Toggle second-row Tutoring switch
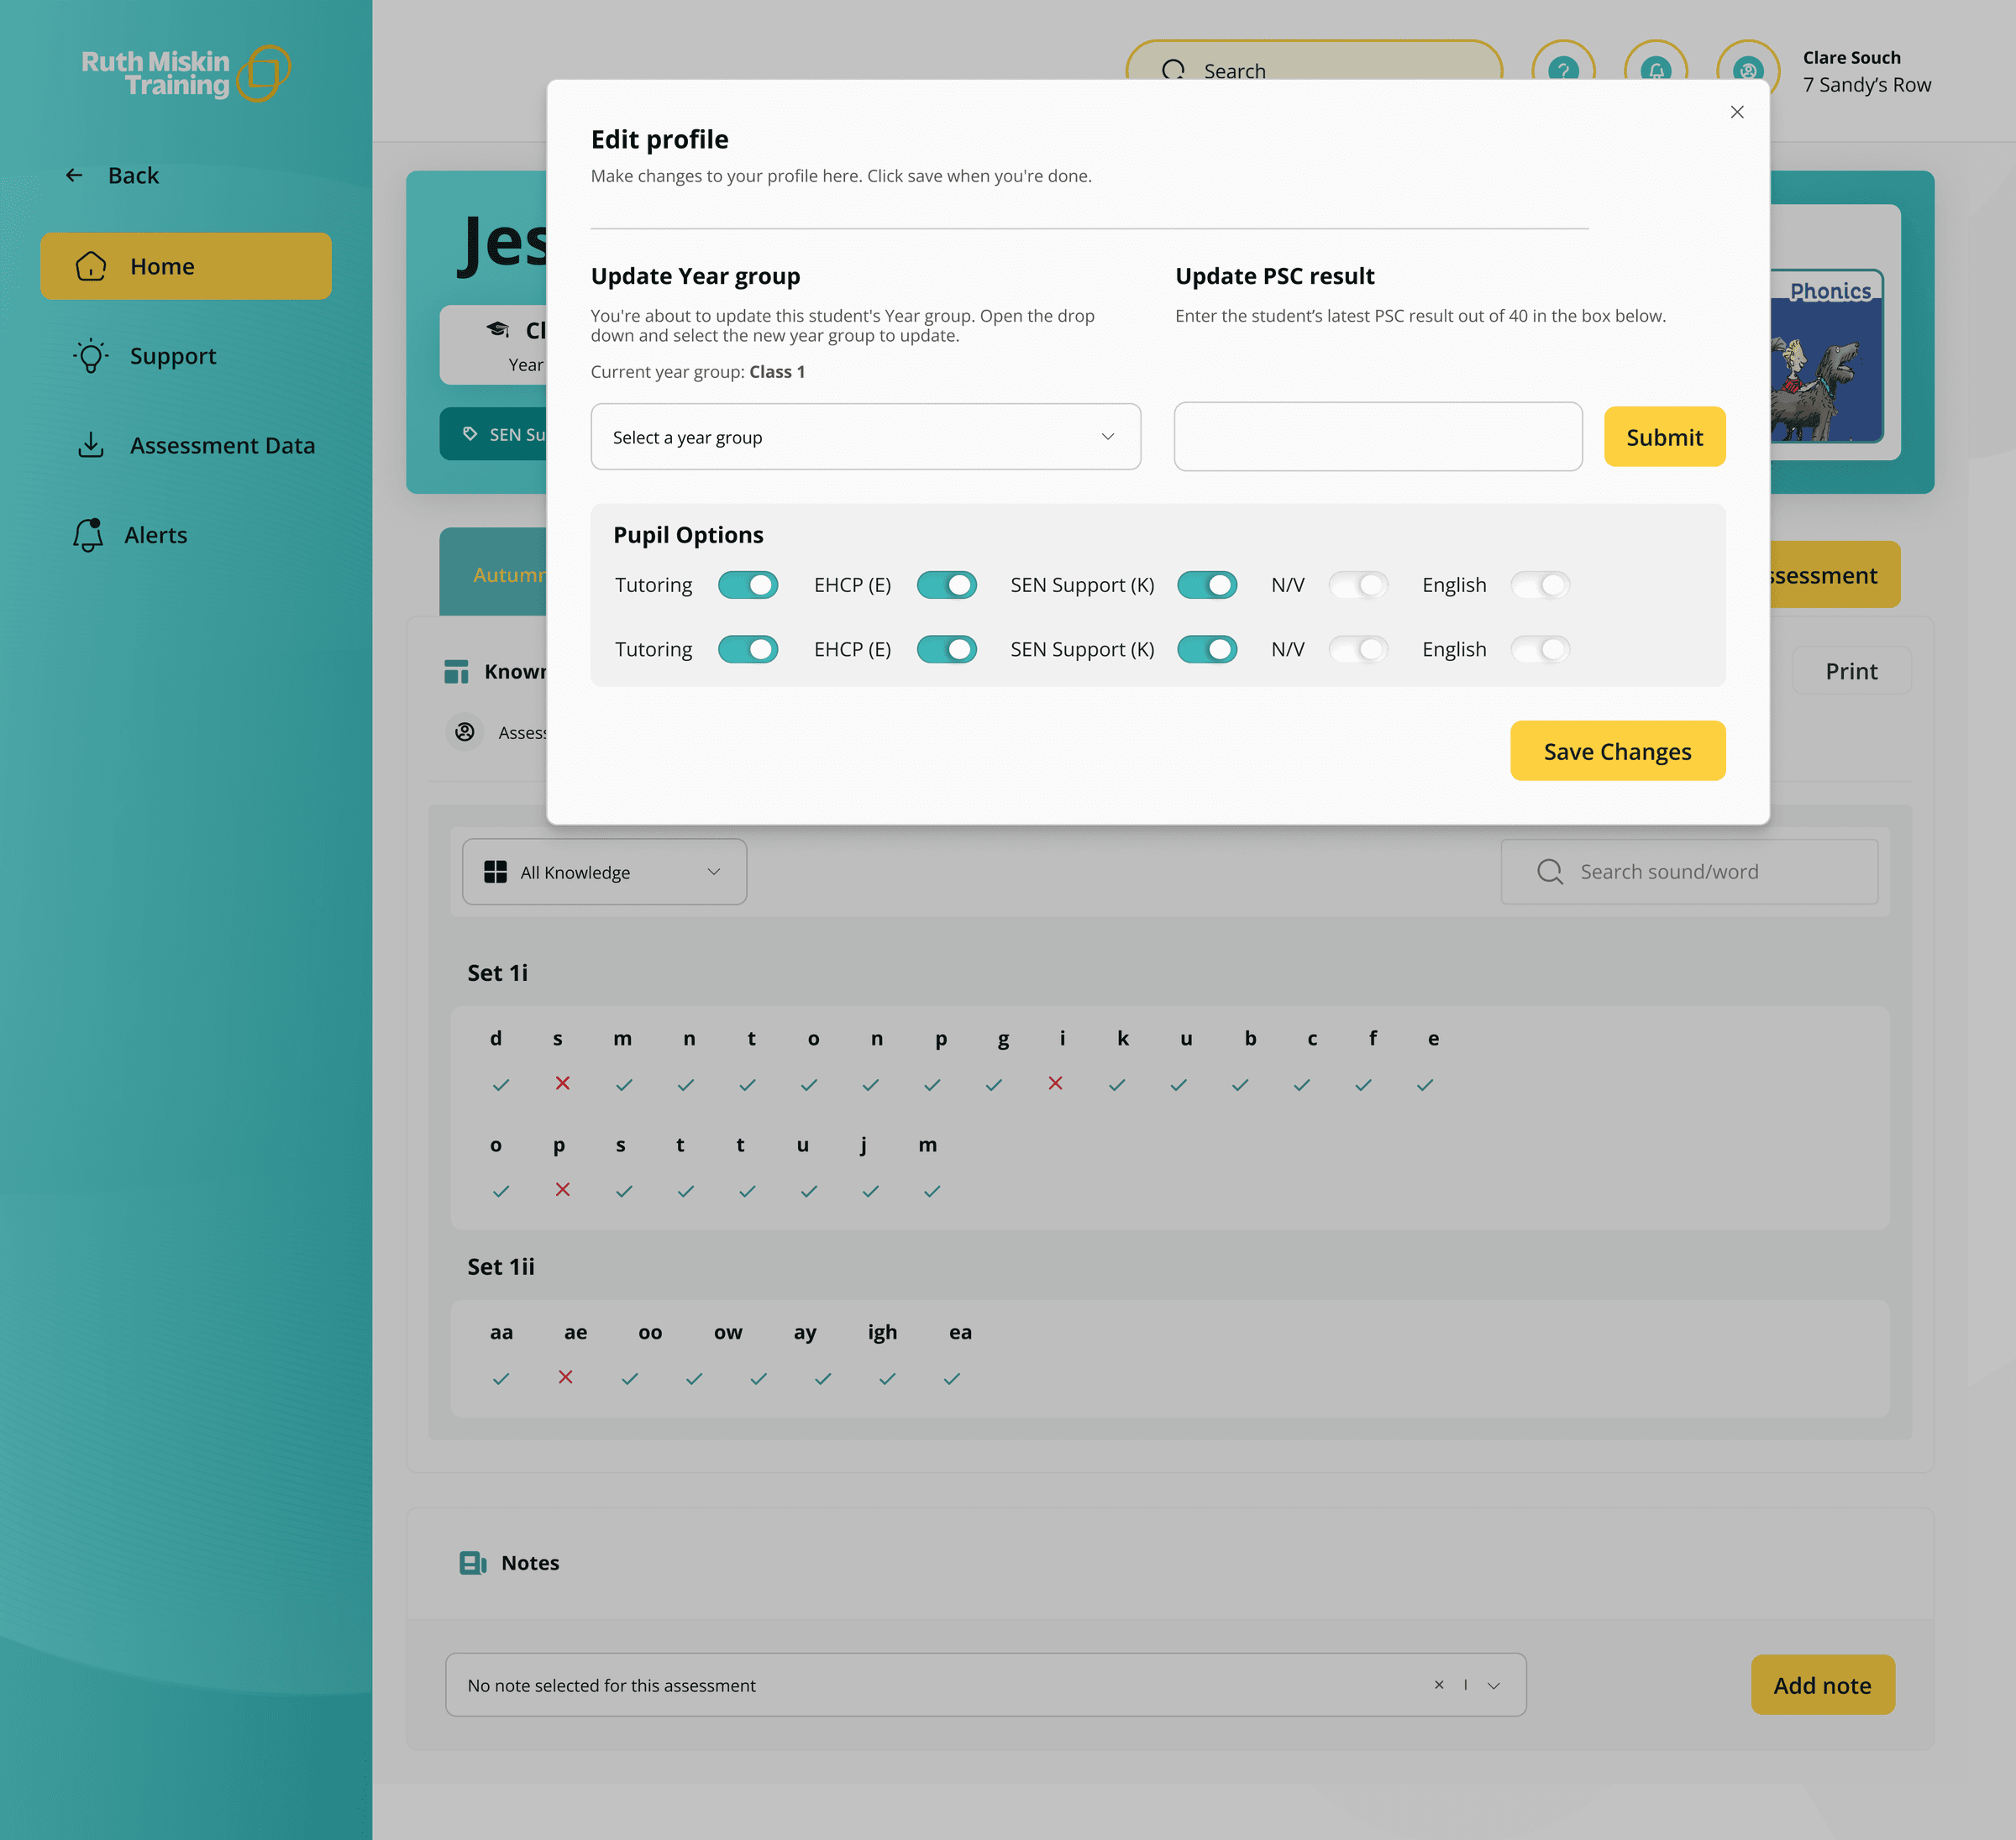This screenshot has width=2016, height=1840. pyautogui.click(x=748, y=649)
